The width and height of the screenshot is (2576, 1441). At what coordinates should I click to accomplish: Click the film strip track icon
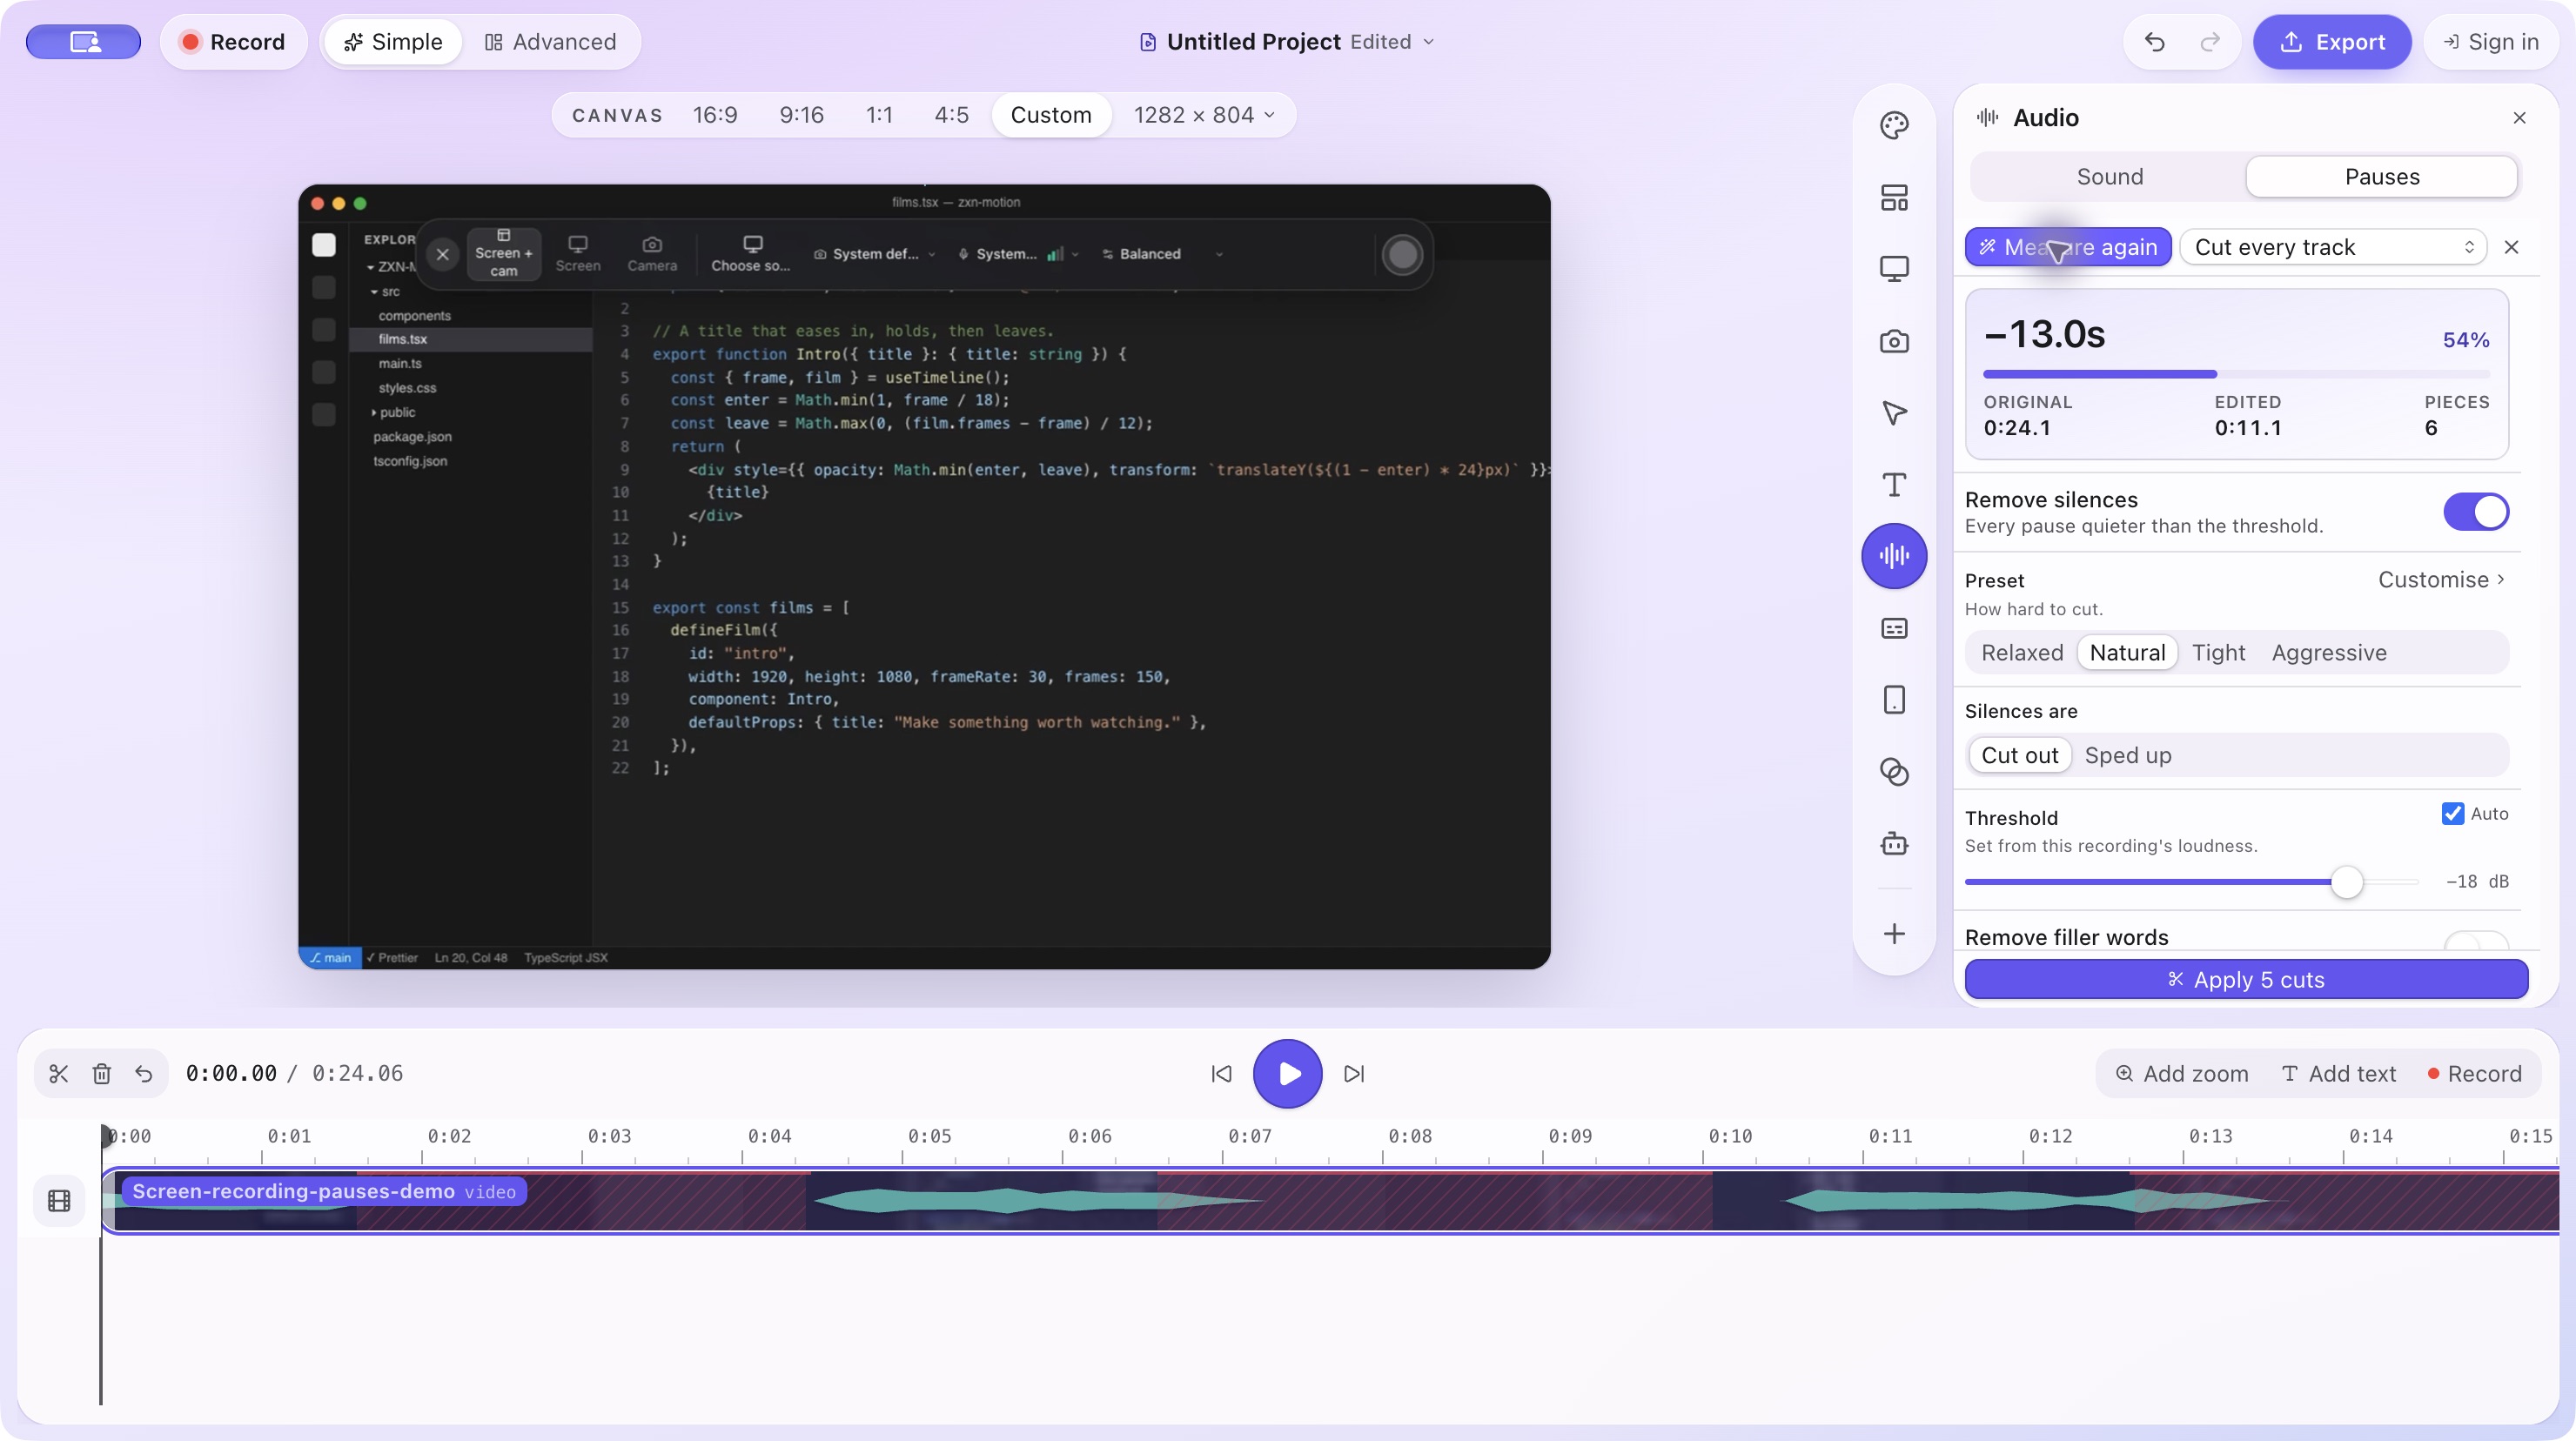59,1200
